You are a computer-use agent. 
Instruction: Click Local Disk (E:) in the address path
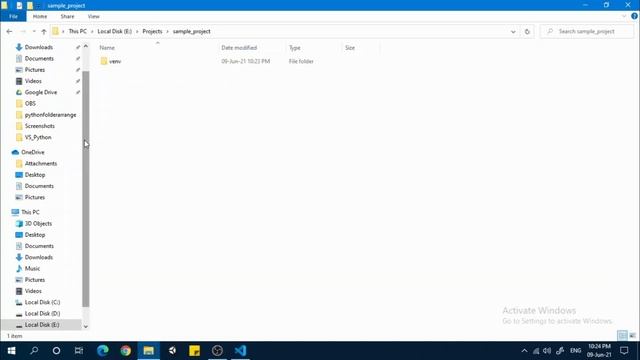(114, 31)
